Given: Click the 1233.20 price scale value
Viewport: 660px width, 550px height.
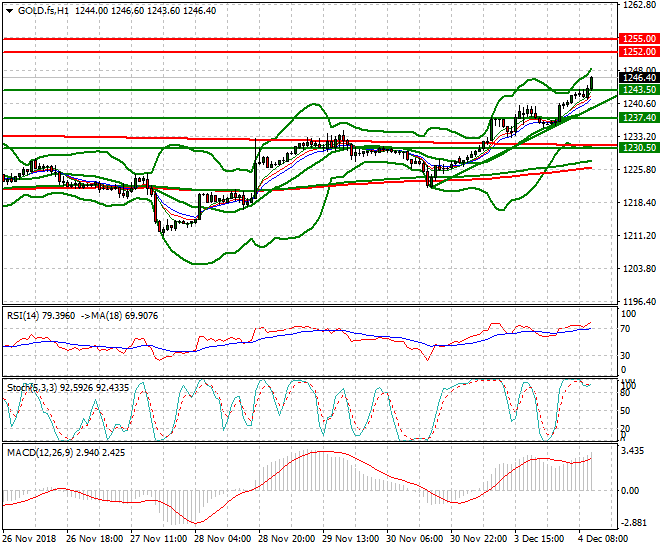Looking at the screenshot, I should [x=639, y=137].
